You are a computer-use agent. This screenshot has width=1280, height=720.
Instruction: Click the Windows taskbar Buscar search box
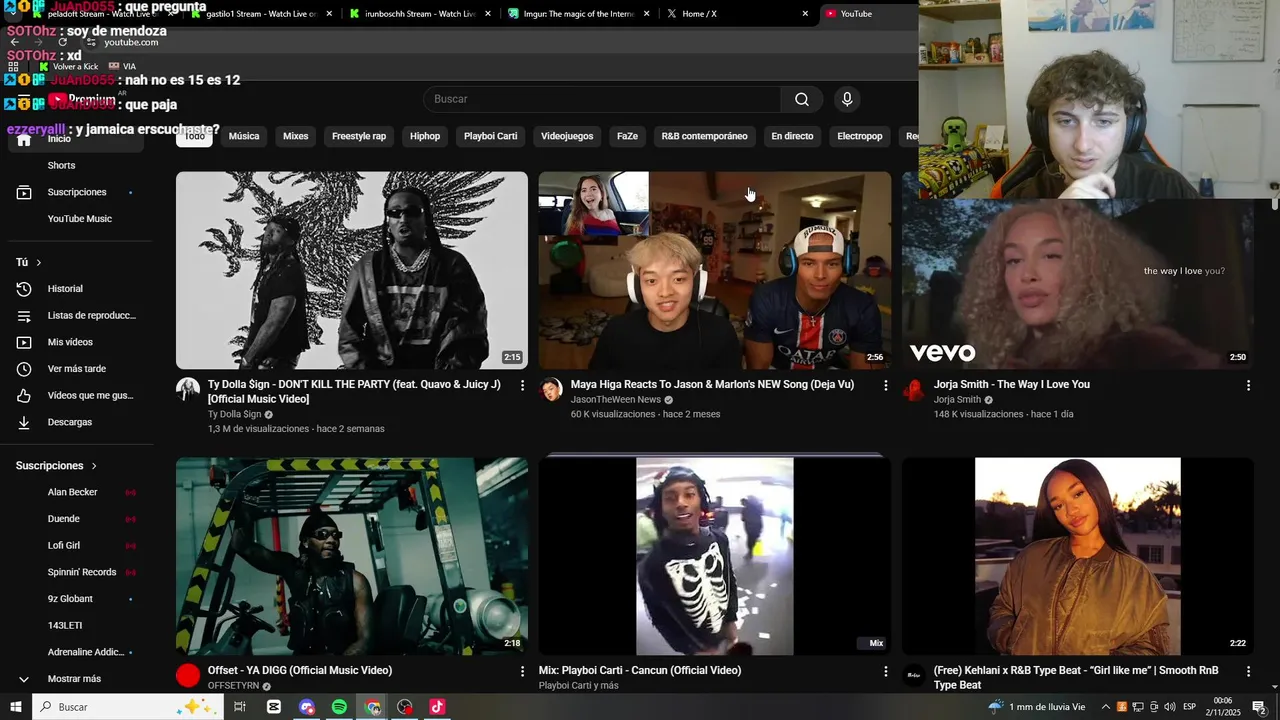click(130, 707)
